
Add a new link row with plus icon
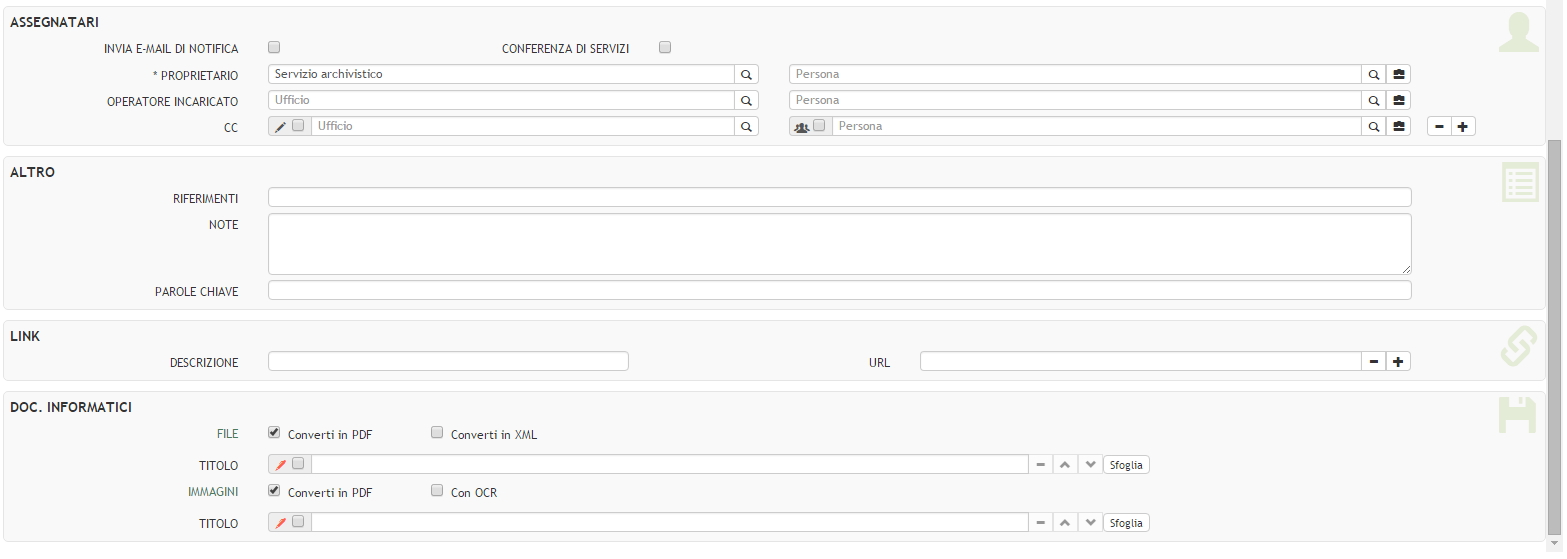(1399, 362)
